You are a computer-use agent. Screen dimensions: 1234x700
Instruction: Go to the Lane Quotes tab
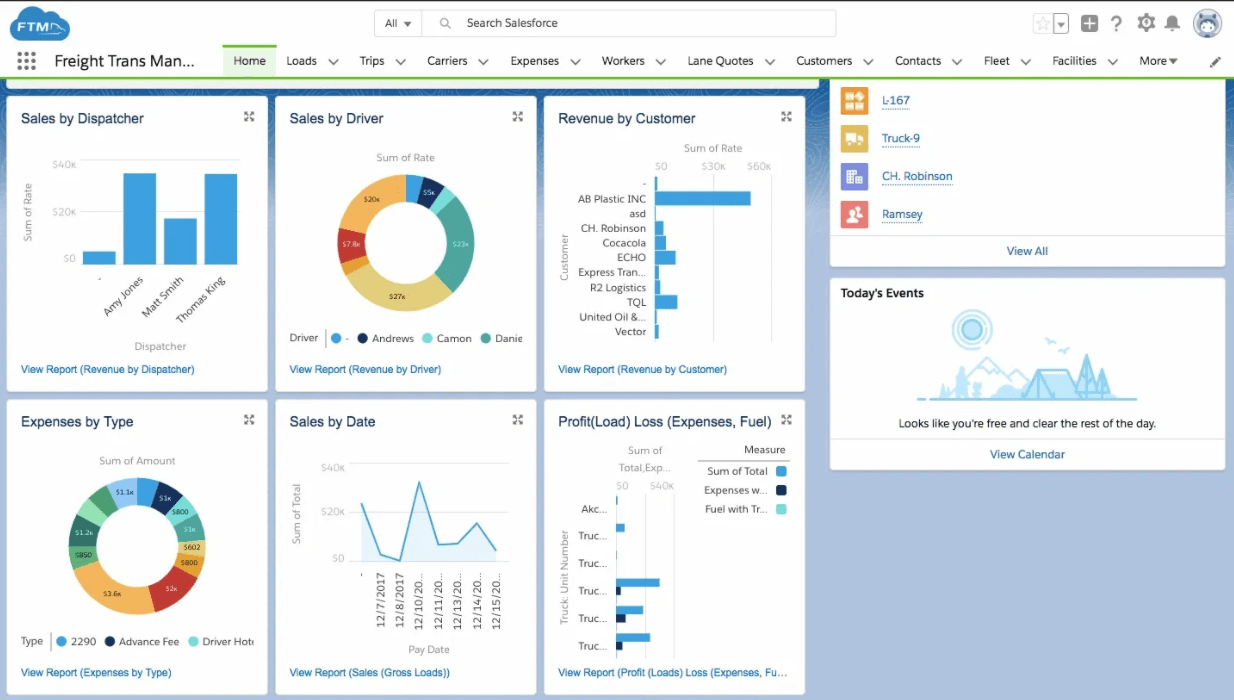click(720, 61)
